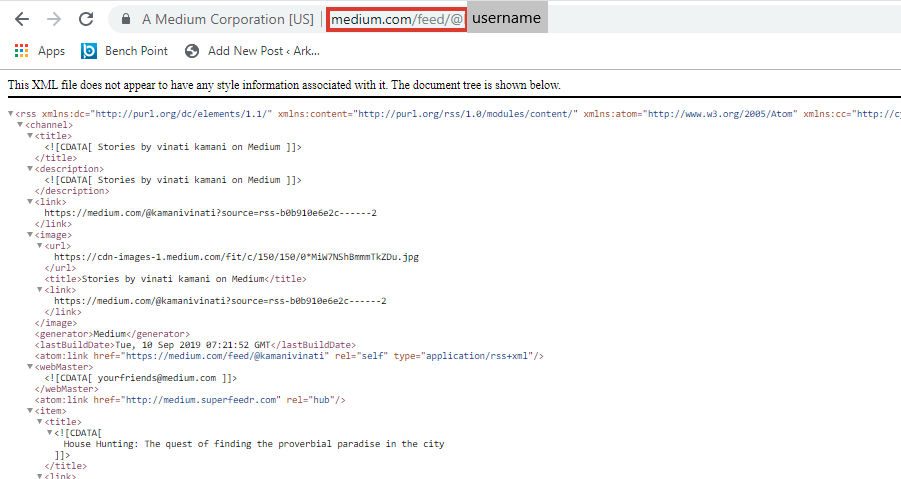
Task: Click the atom:link rel="self" line
Action: tap(289, 356)
